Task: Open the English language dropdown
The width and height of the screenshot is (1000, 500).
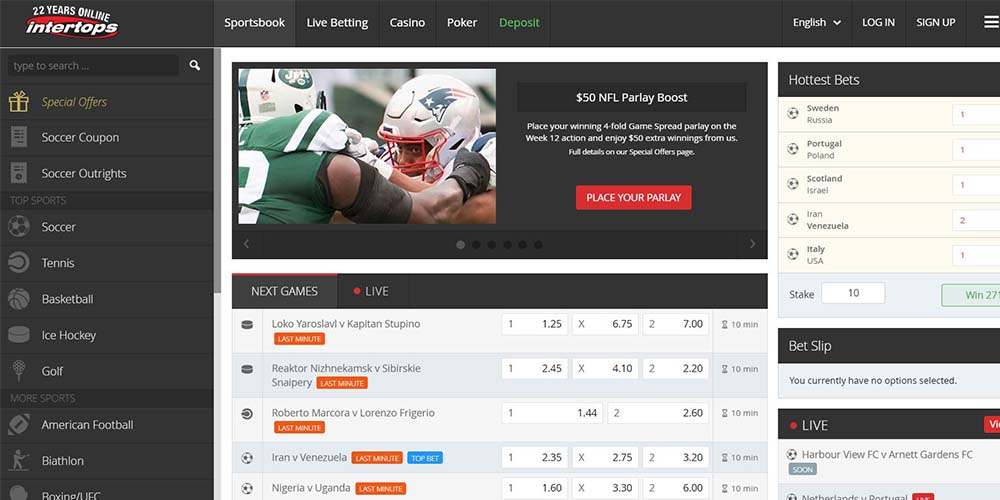Action: [x=816, y=22]
